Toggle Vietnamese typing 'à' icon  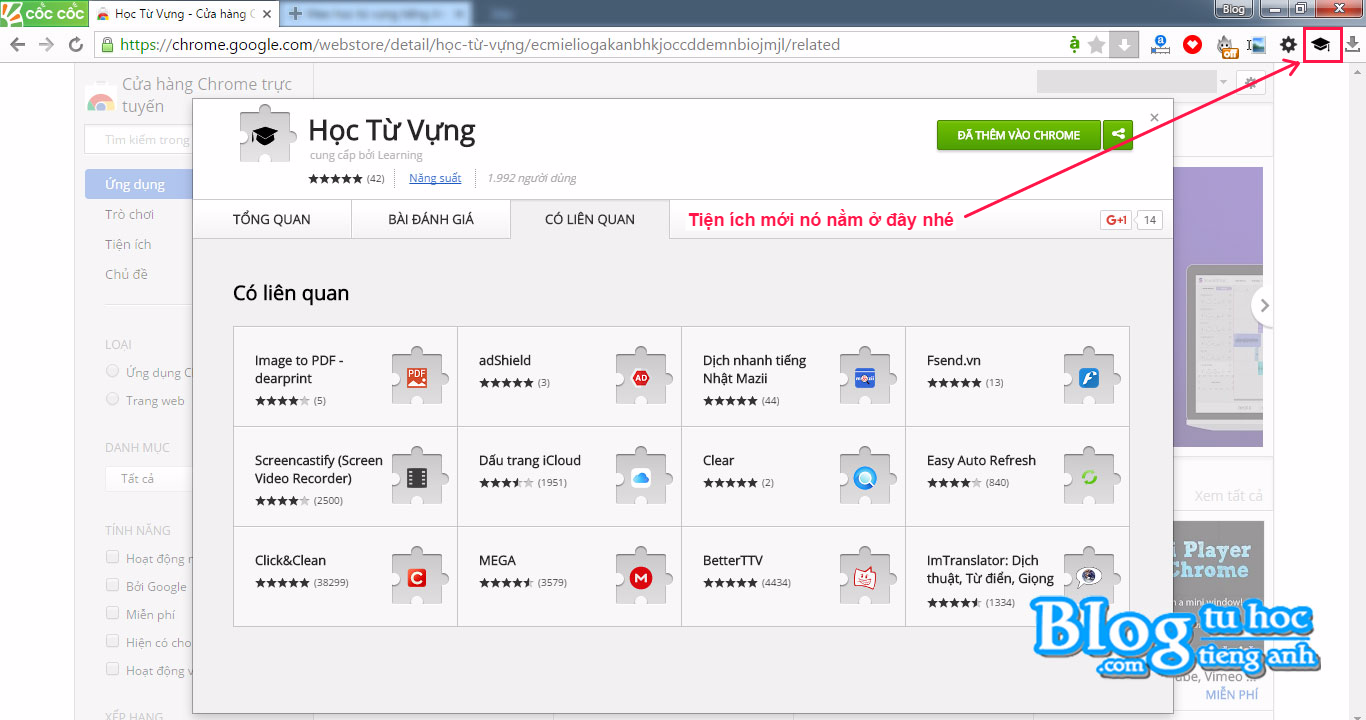[x=1075, y=45]
